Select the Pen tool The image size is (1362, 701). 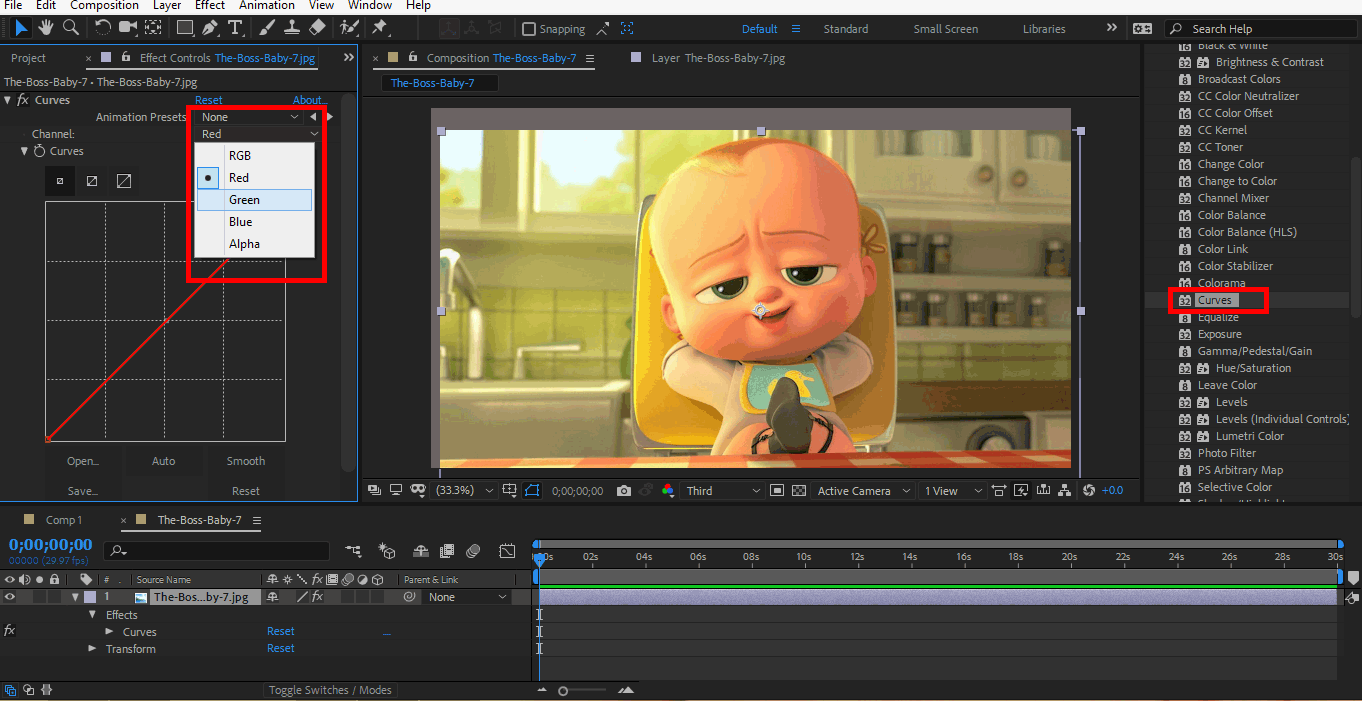point(210,28)
